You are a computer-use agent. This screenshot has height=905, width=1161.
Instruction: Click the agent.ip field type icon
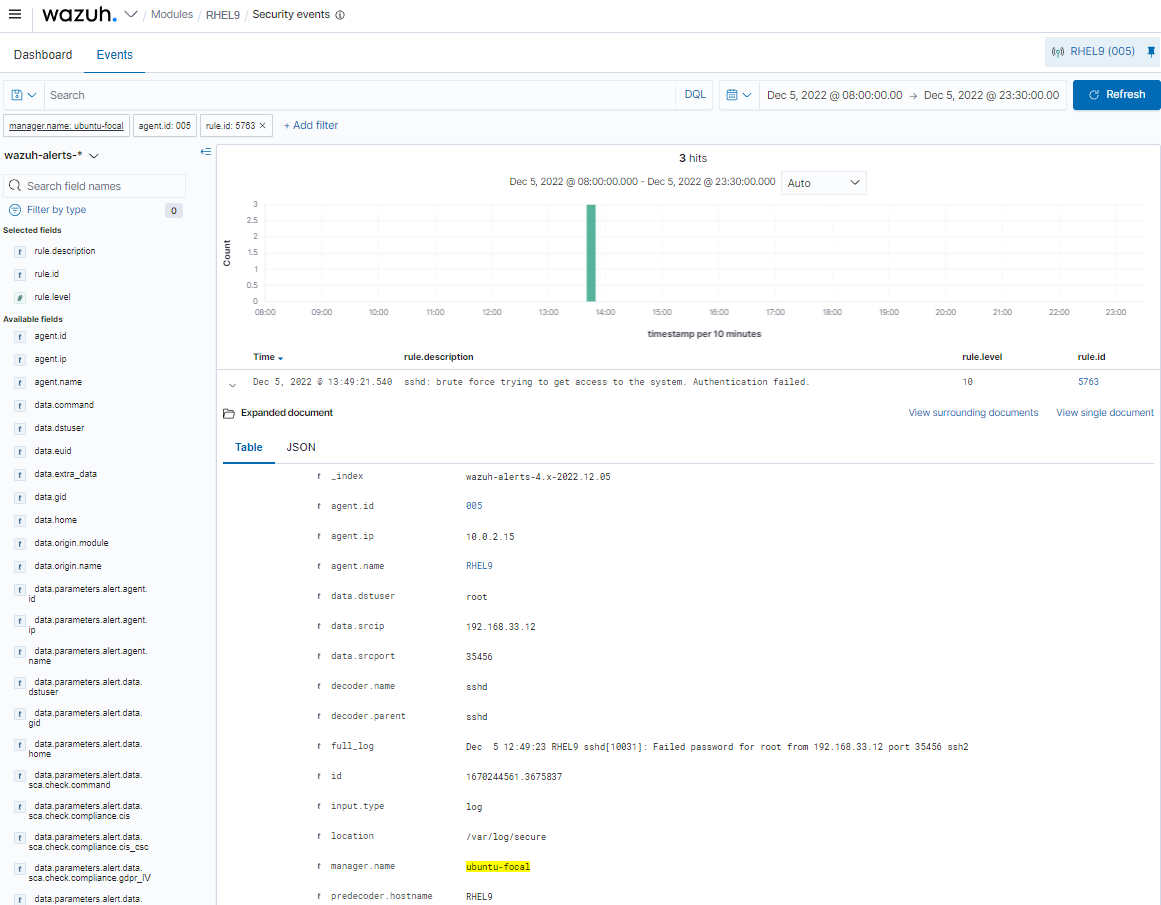click(x=20, y=360)
